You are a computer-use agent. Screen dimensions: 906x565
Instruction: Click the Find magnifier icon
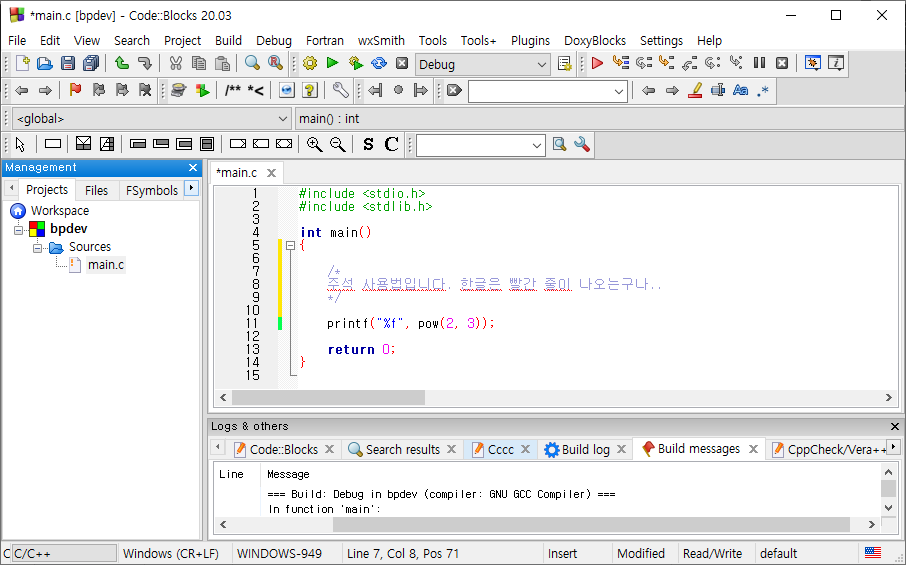(x=252, y=63)
